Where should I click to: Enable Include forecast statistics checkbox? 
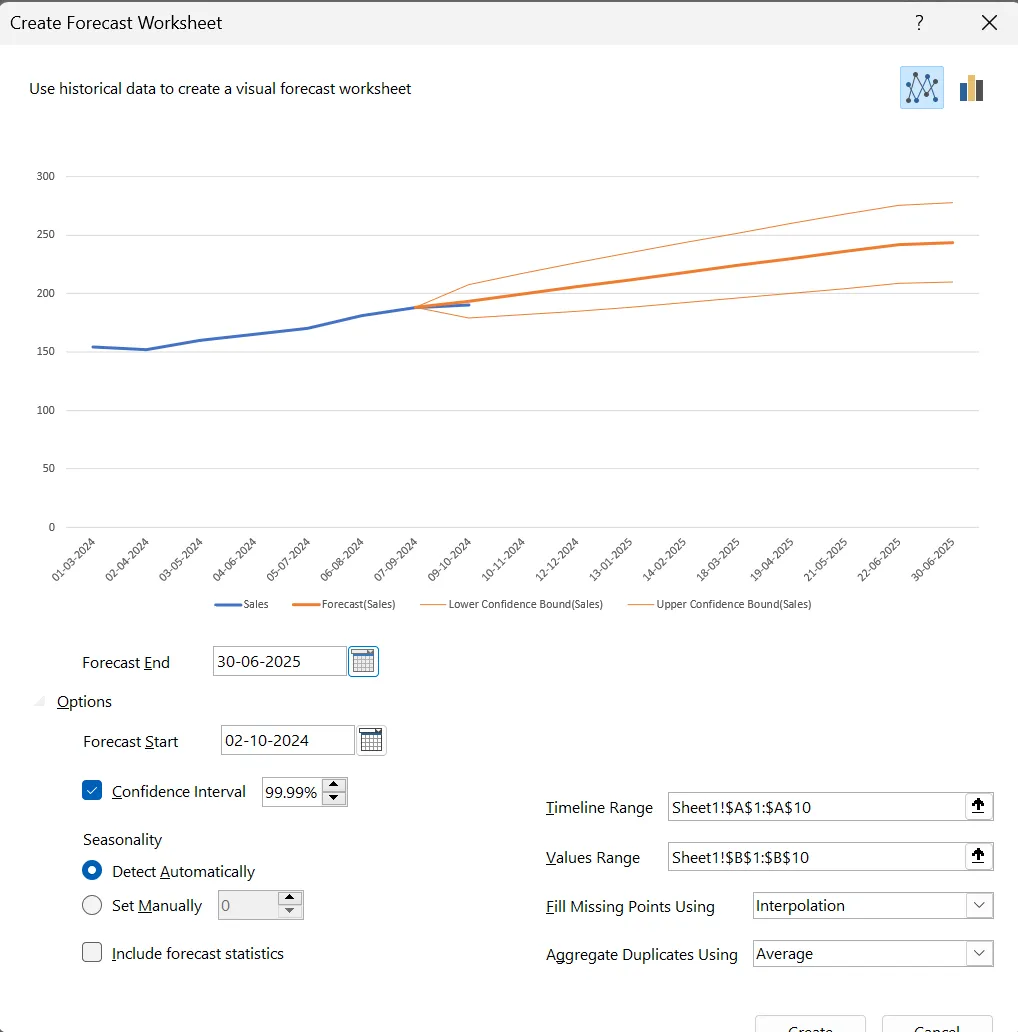click(x=92, y=952)
